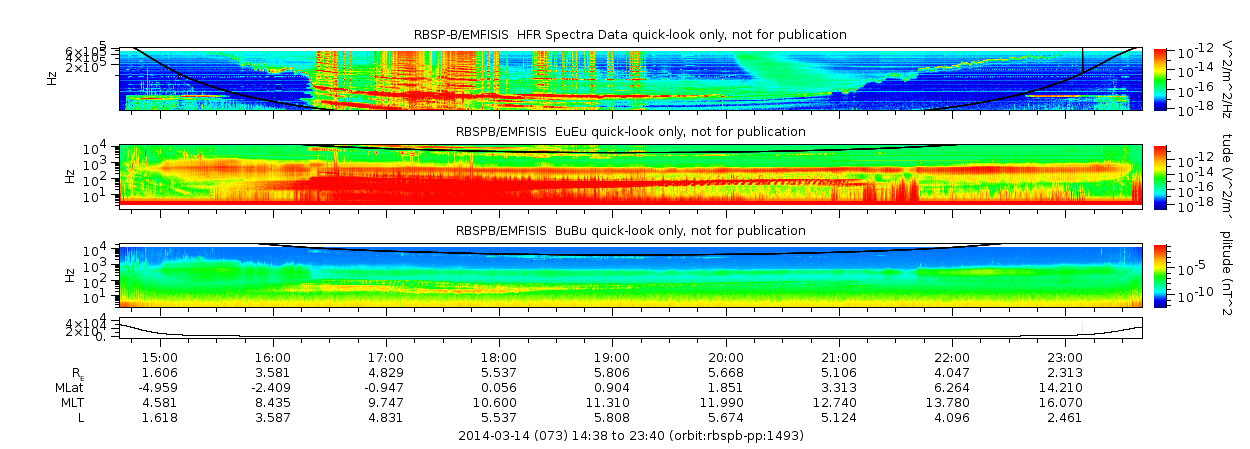1250x449 pixels.
Task: Click the MLat value 14.210
Action: click(1064, 387)
